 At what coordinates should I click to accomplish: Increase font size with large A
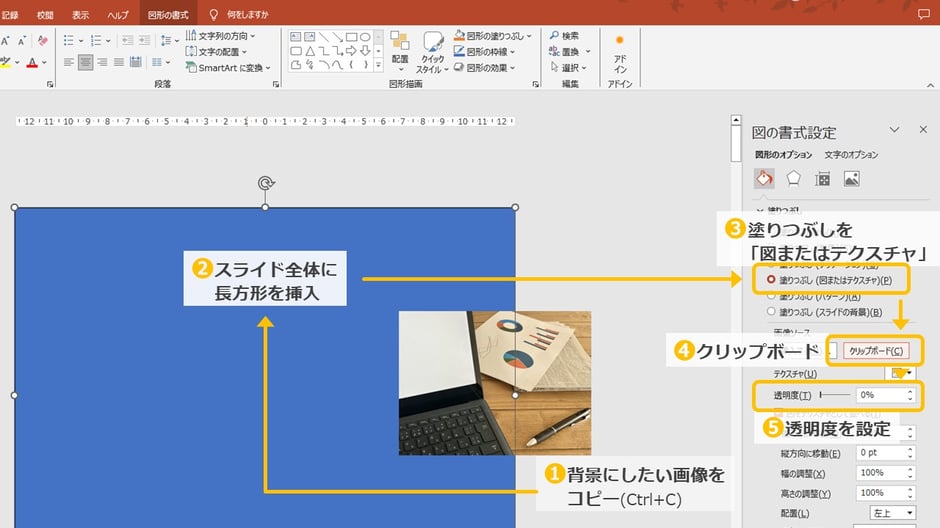pos(5,41)
